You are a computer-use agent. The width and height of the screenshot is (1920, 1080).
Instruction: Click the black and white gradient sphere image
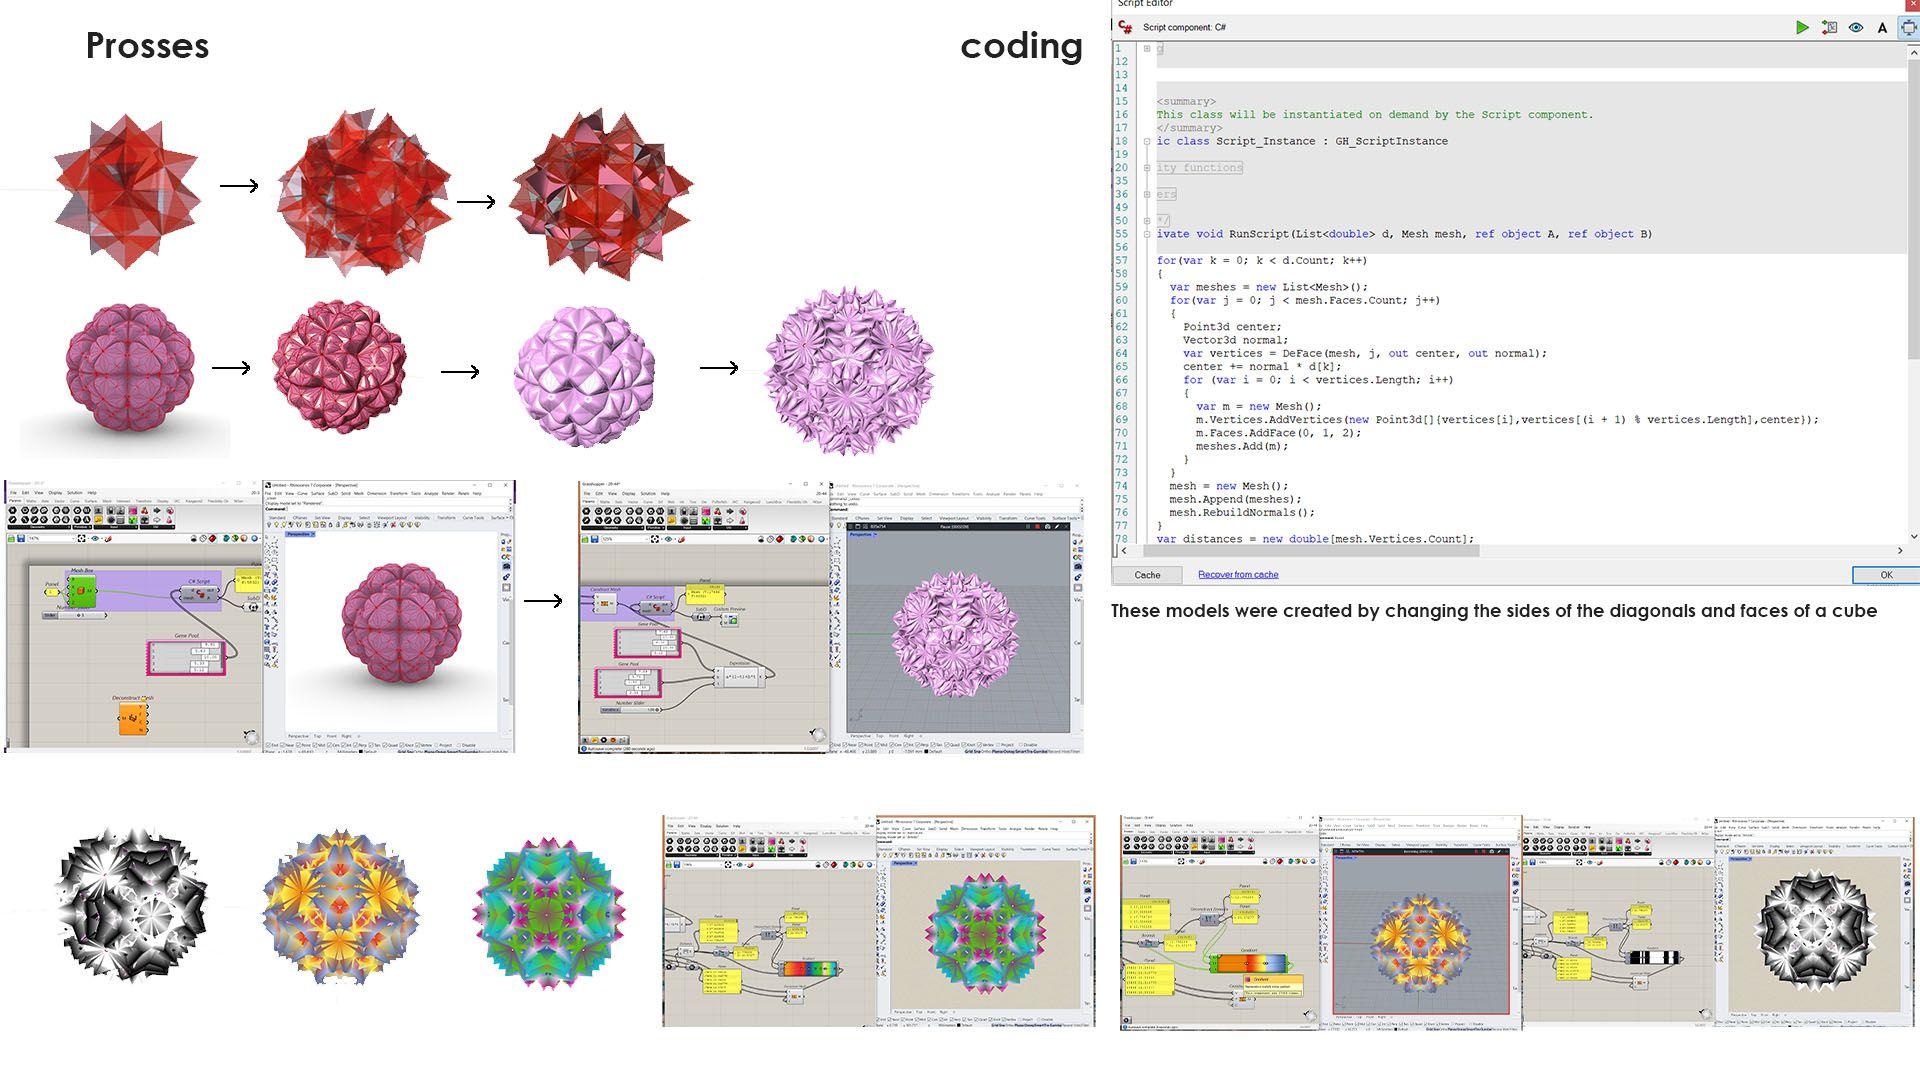coord(131,905)
